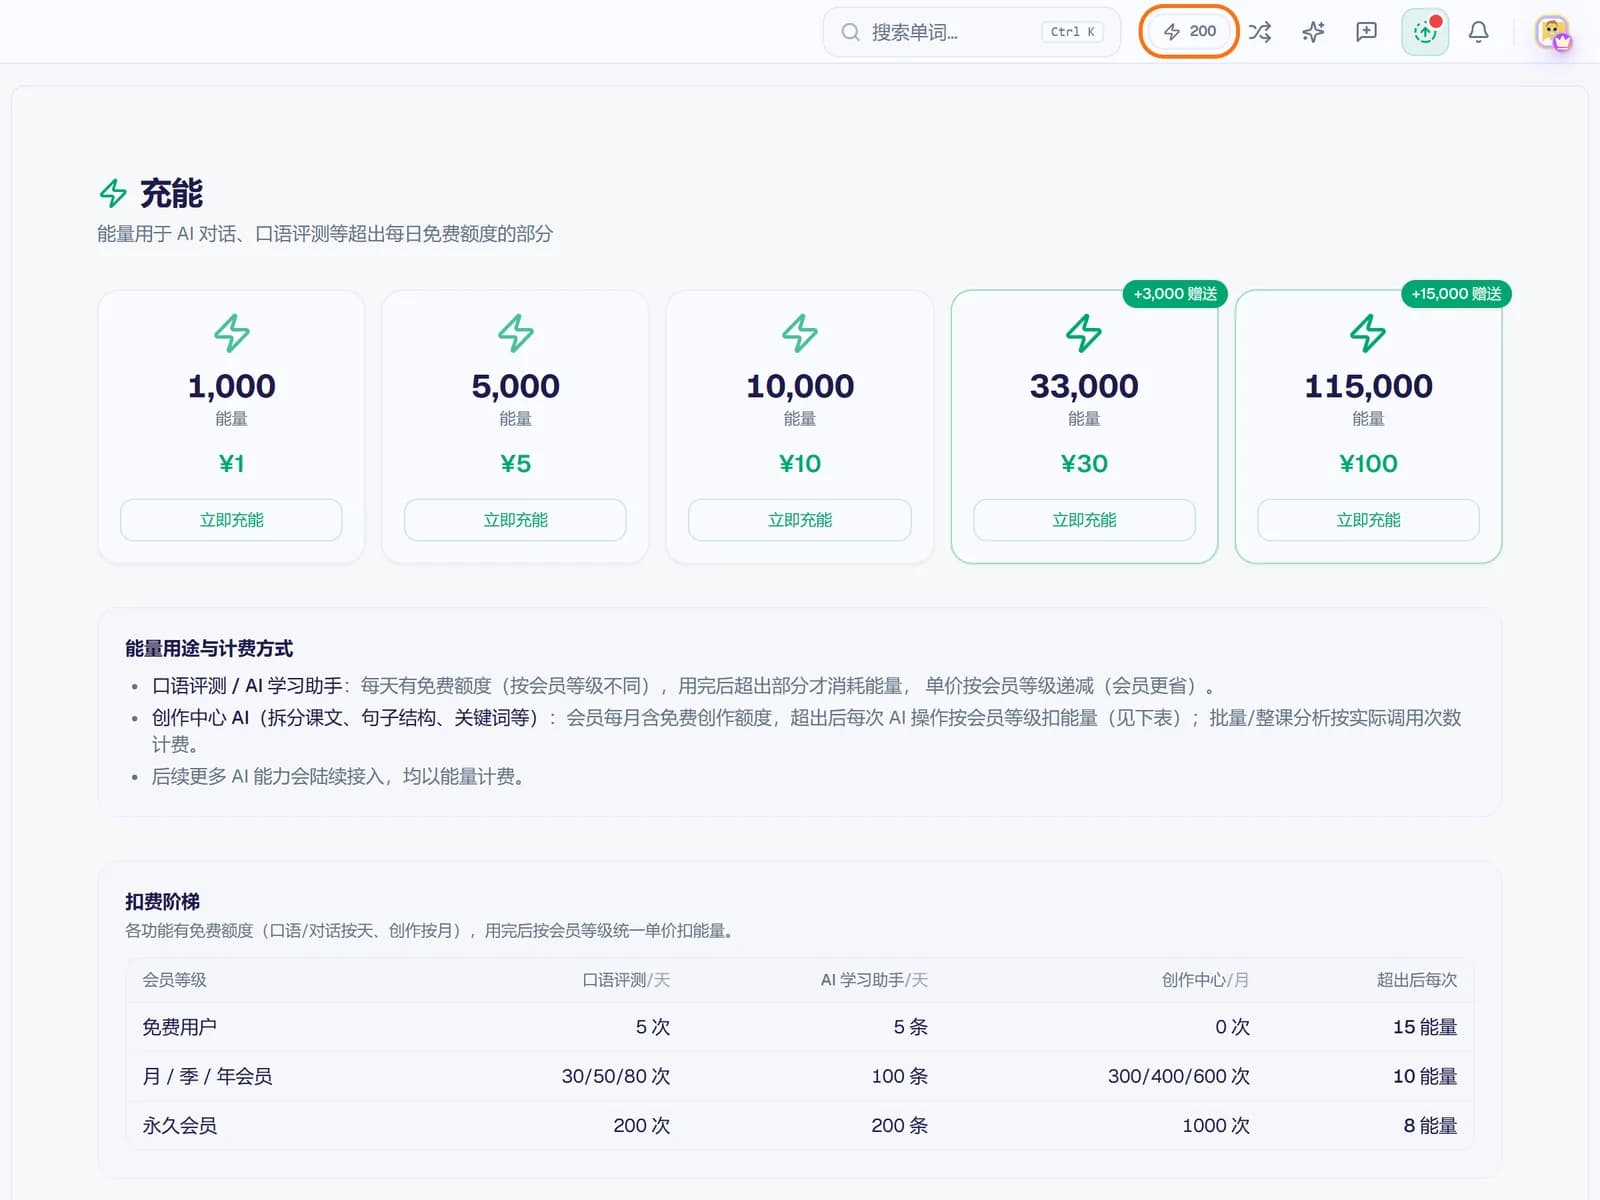Click the AI 学习助手/天 column header
This screenshot has height=1200, width=1600.
[874, 980]
